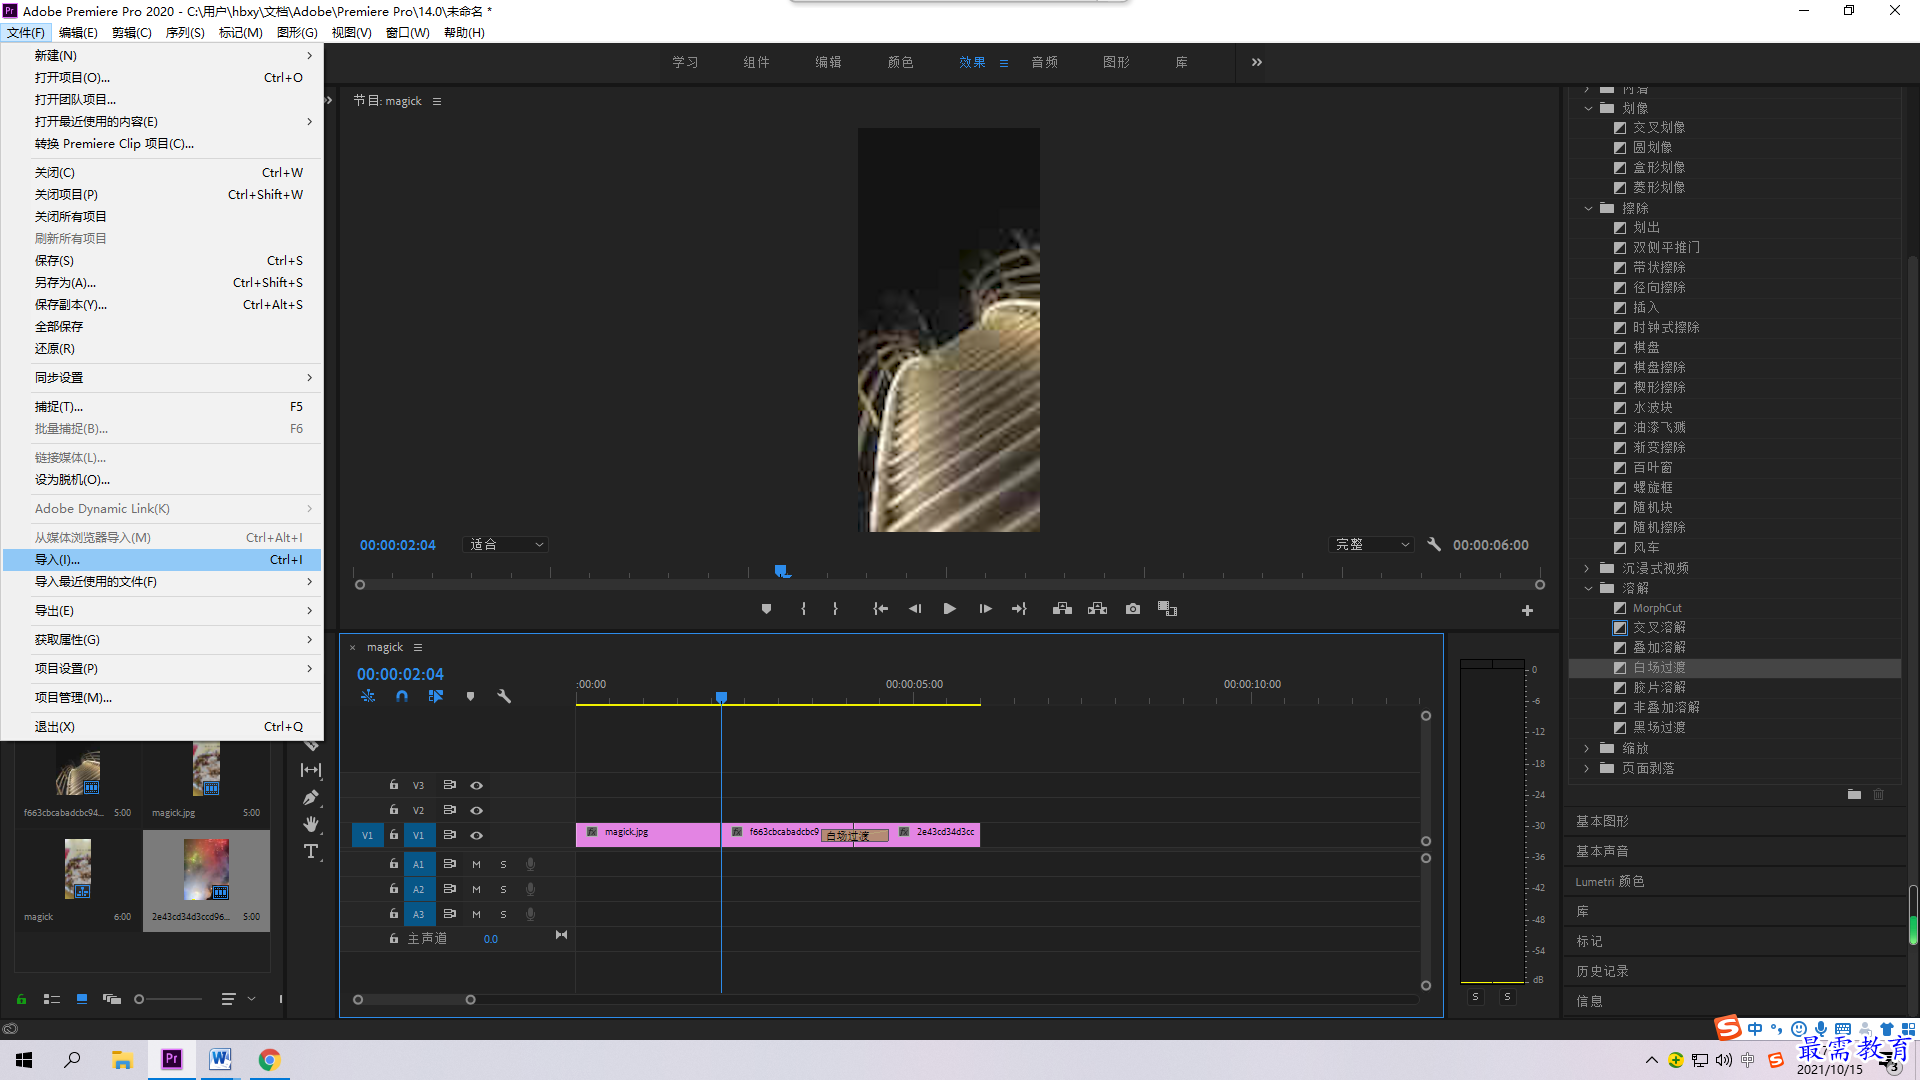Toggle lock on track V3
Viewport: 1920px width, 1080px height.
[393, 785]
